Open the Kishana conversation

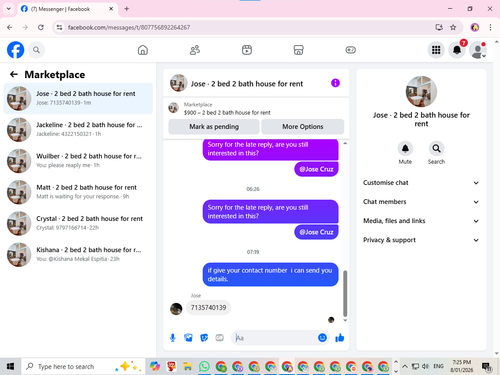click(x=78, y=254)
